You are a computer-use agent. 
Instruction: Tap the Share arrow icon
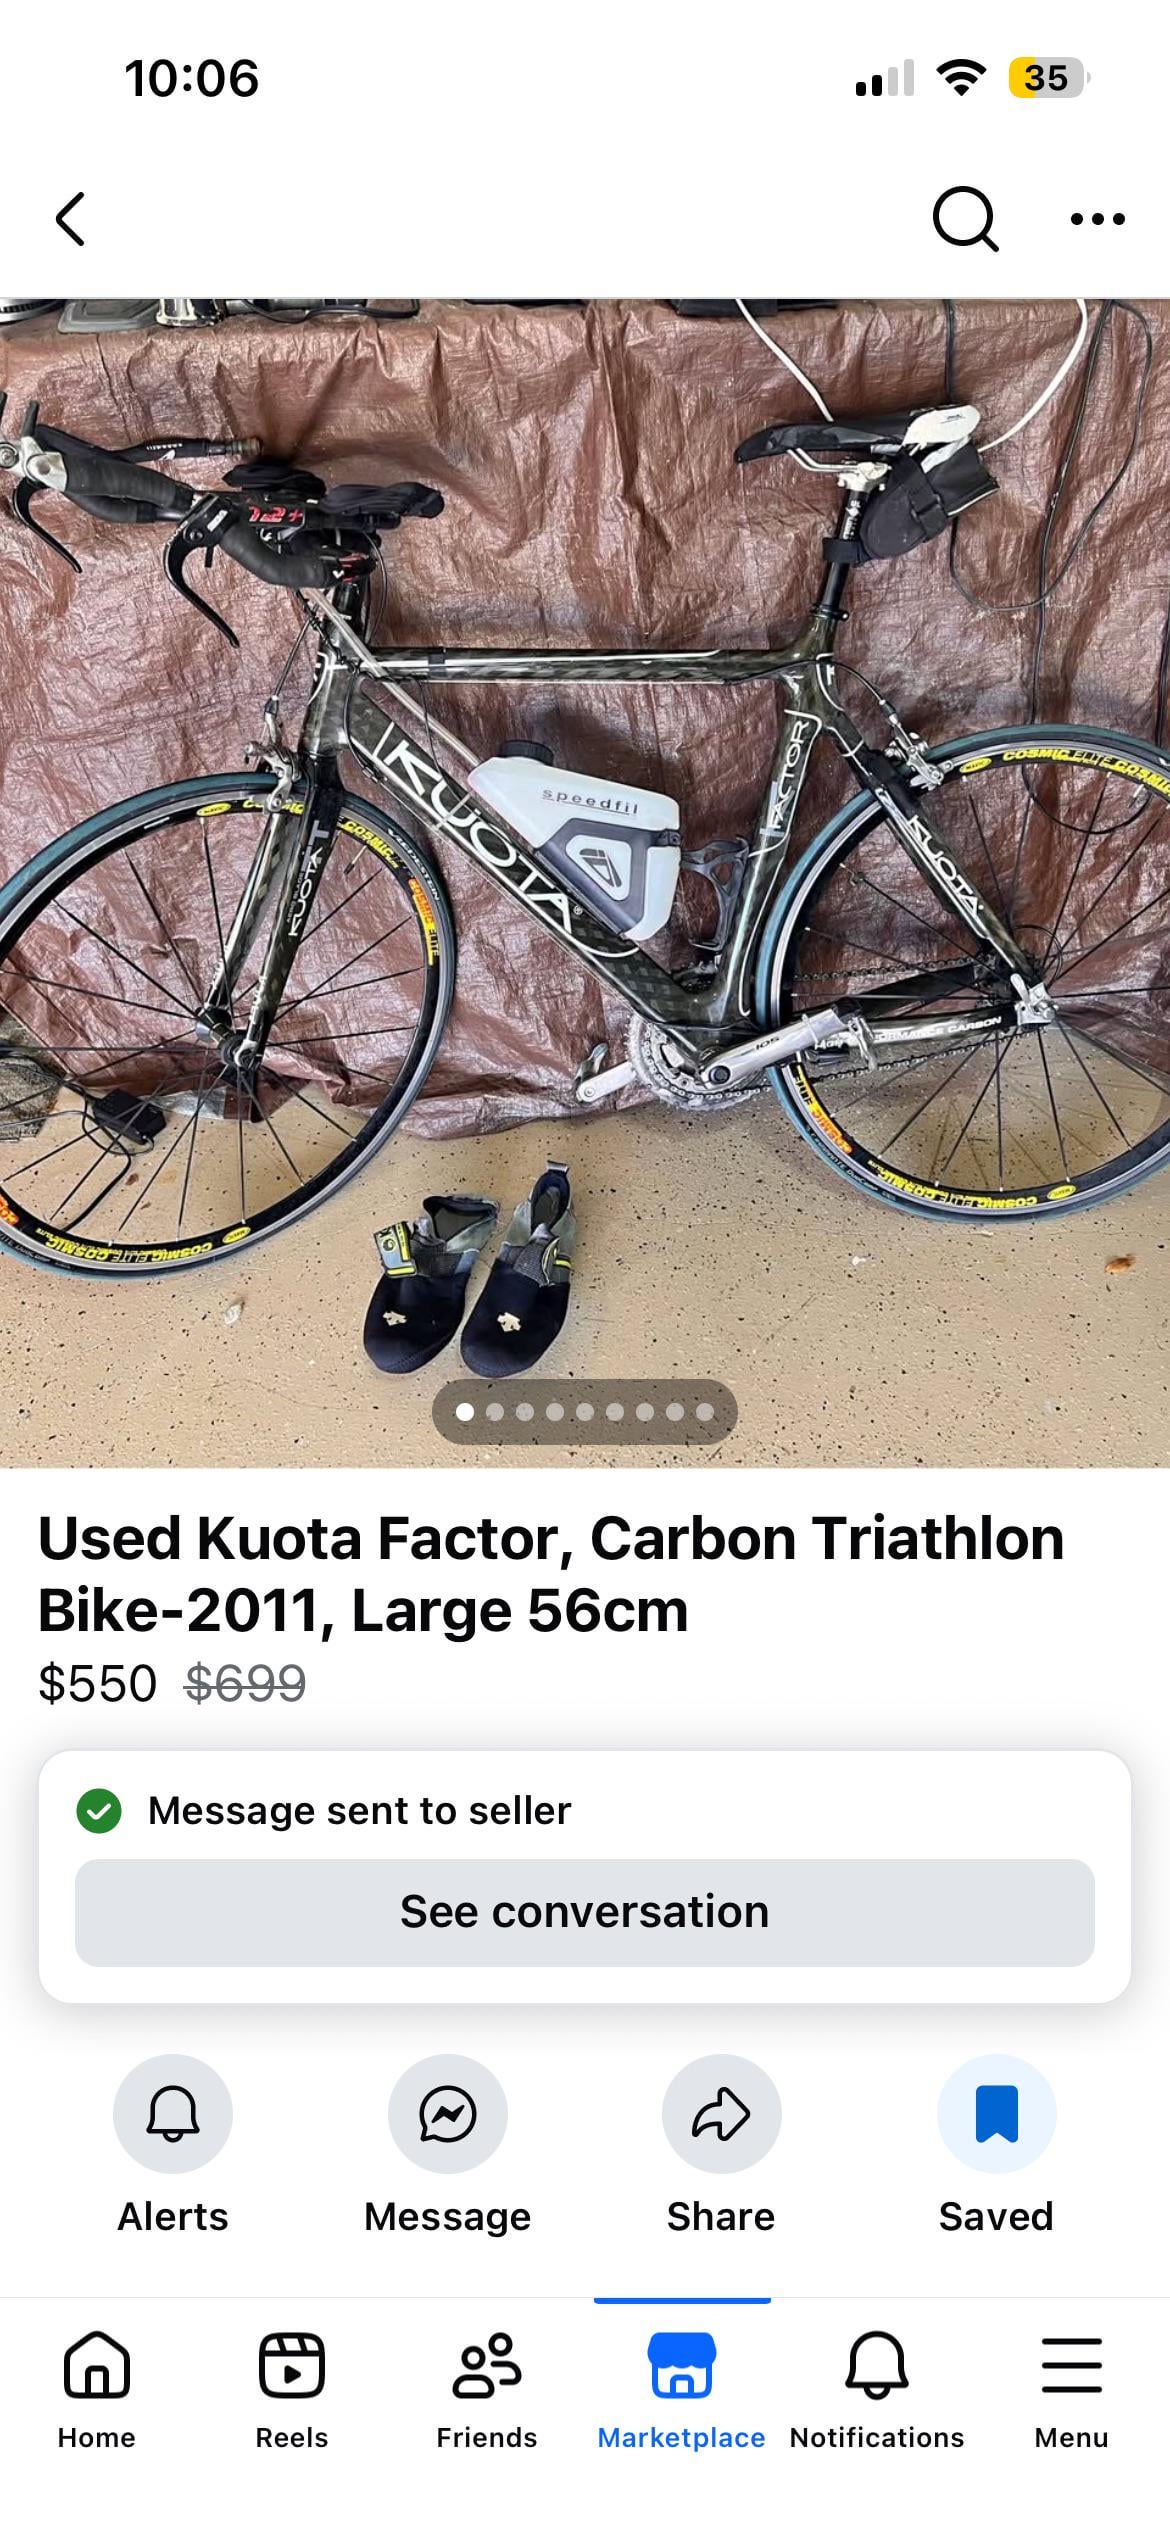point(721,2114)
